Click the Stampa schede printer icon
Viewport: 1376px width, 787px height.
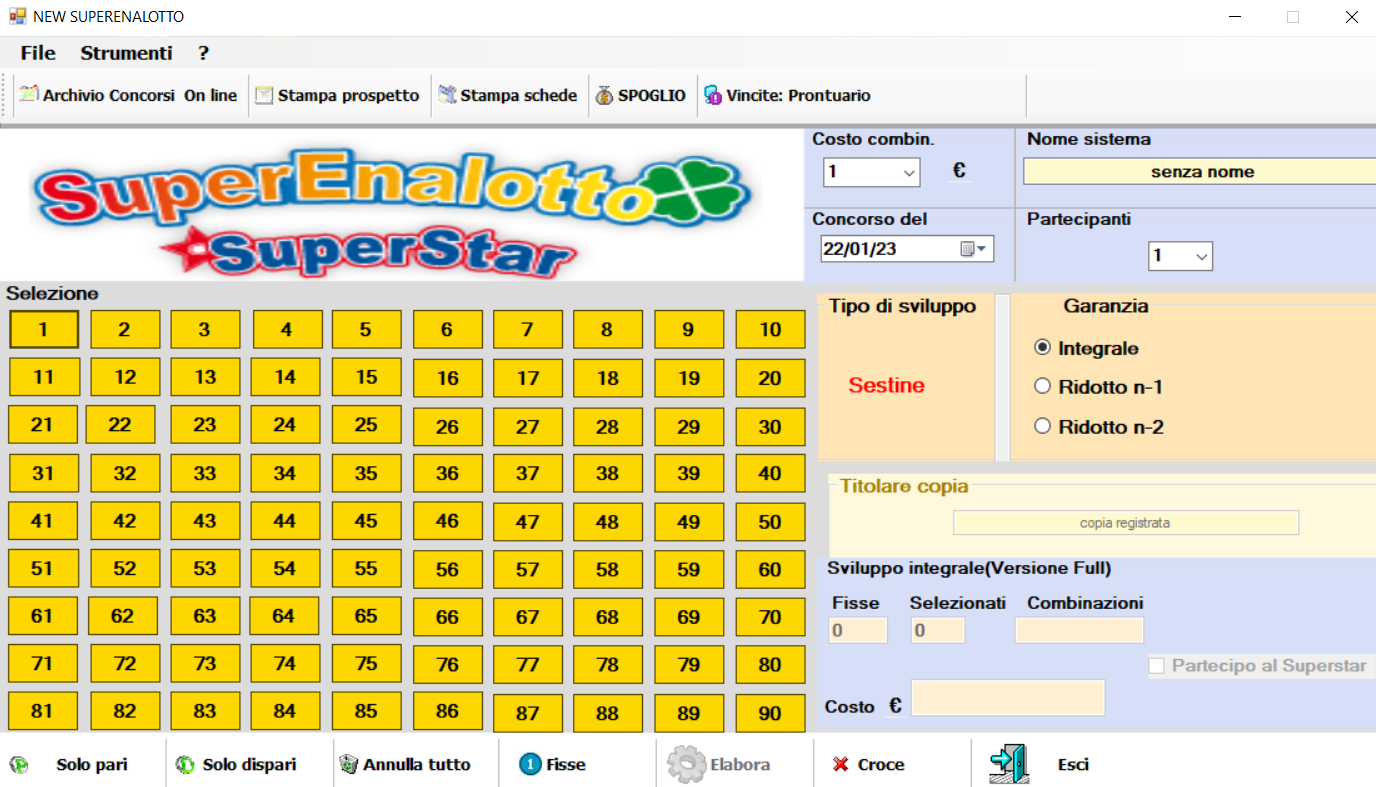(x=447, y=96)
